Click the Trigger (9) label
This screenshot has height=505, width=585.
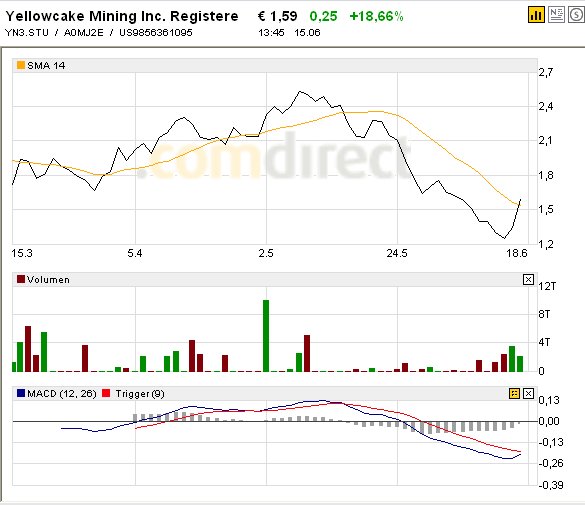[x=140, y=394]
